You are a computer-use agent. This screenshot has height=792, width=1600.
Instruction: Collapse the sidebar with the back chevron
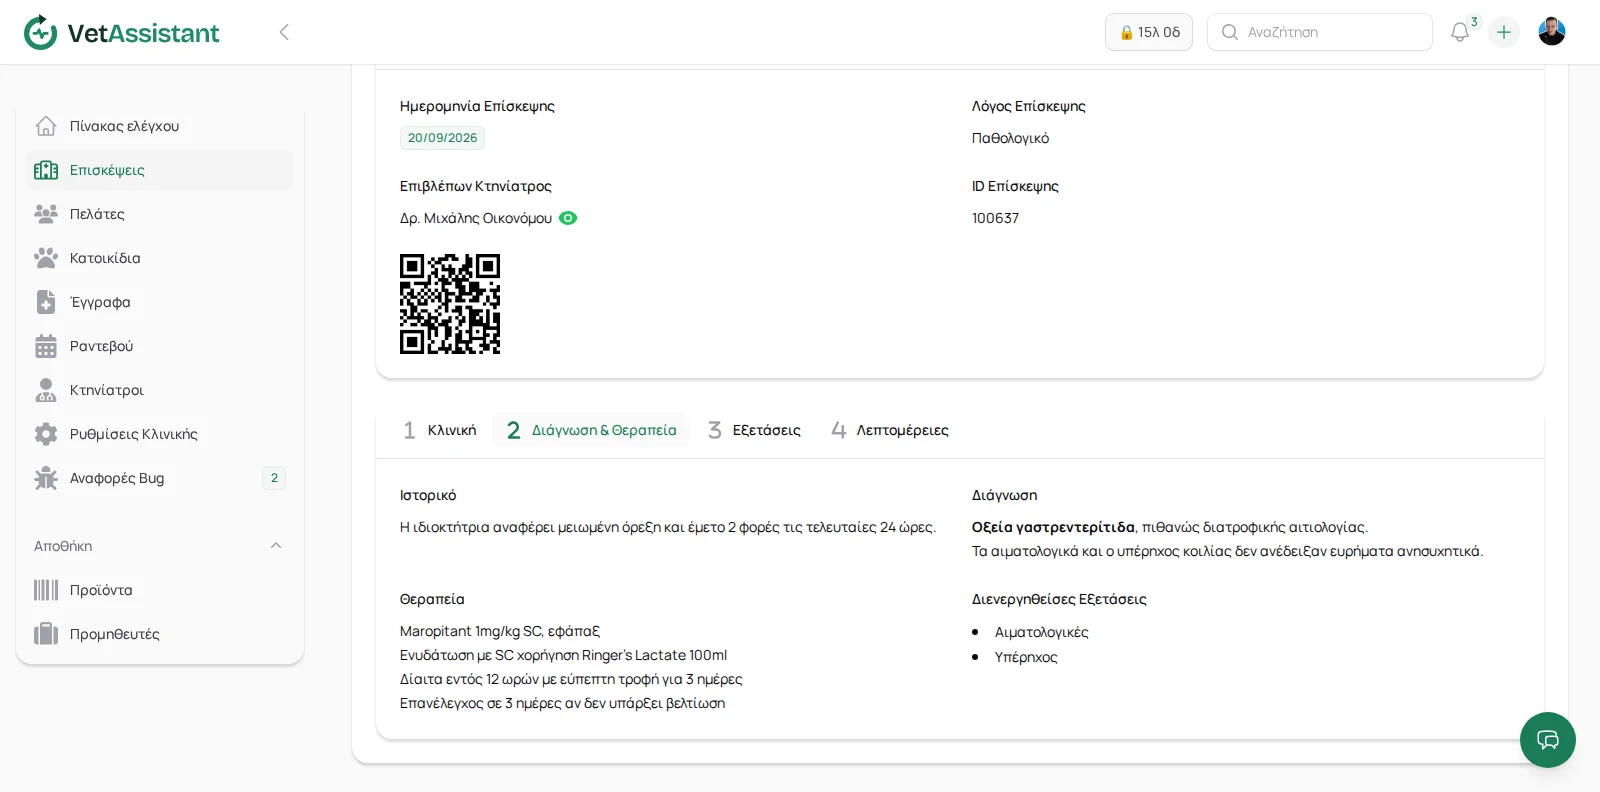(x=284, y=32)
